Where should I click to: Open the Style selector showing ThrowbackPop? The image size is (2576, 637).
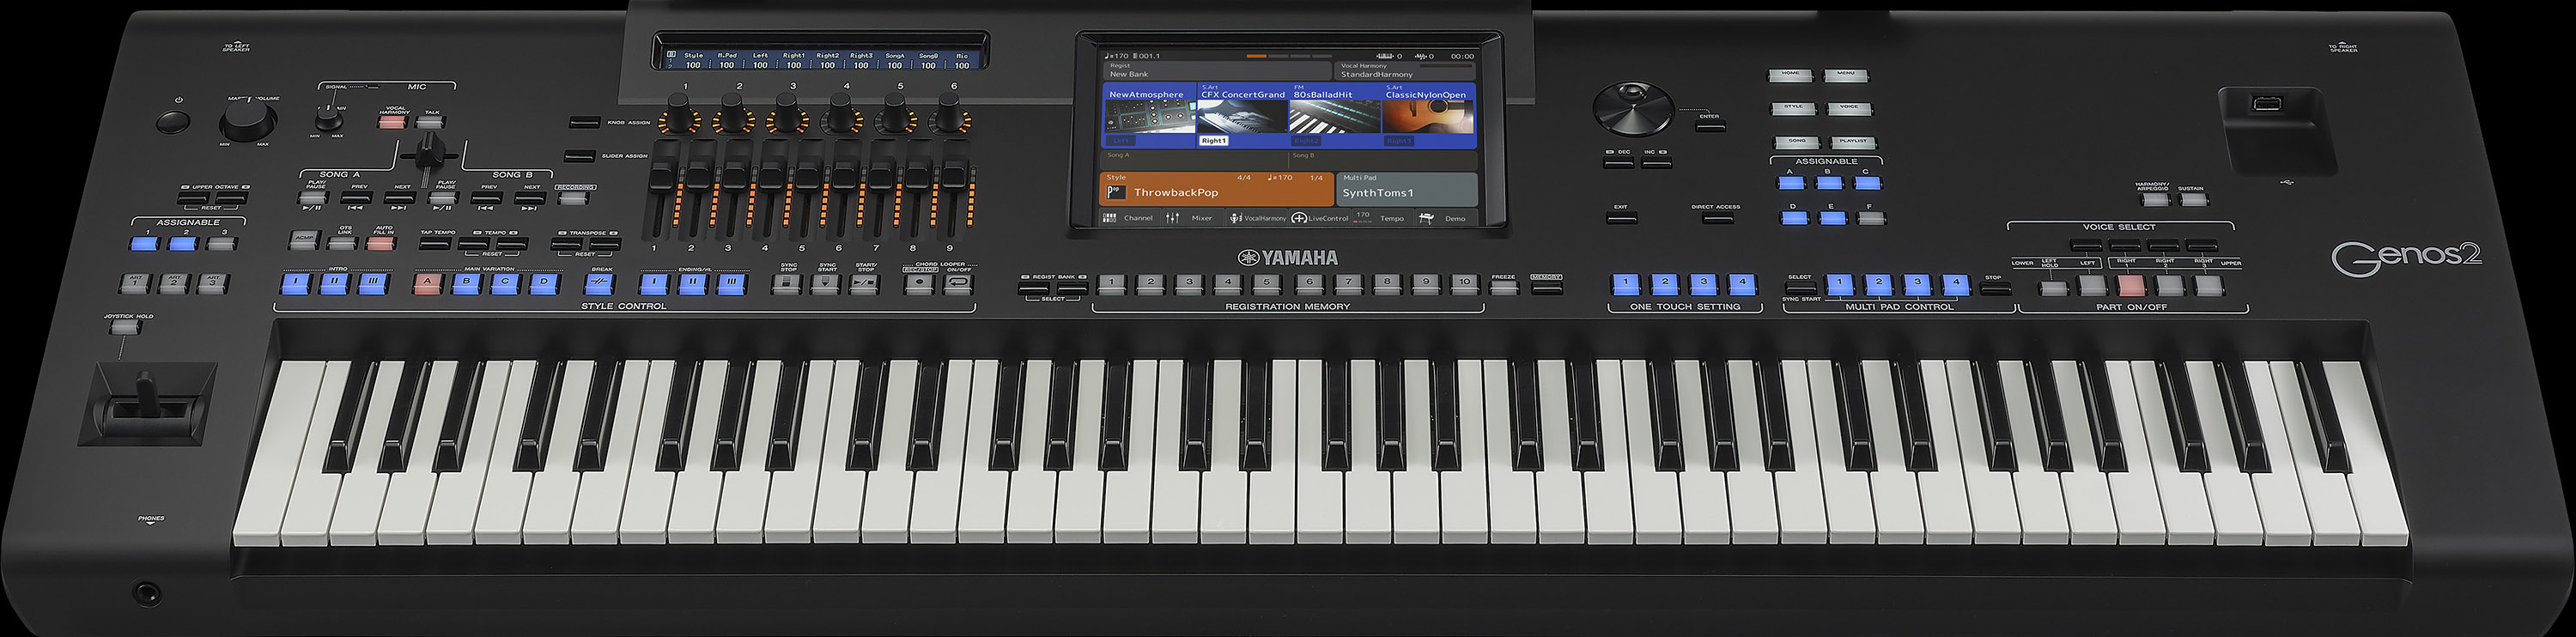(x=1216, y=190)
